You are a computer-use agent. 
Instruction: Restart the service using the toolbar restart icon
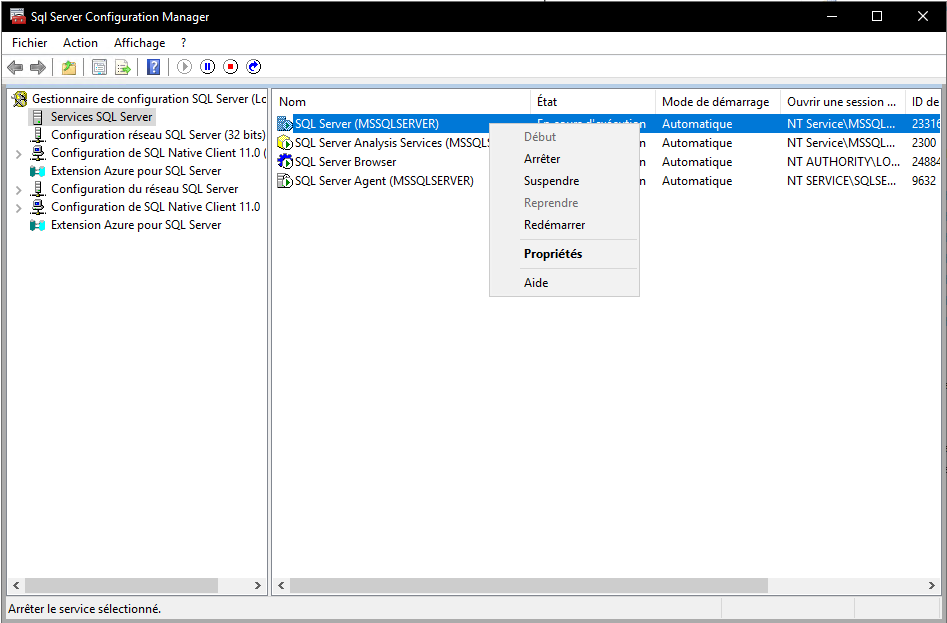pyautogui.click(x=254, y=67)
